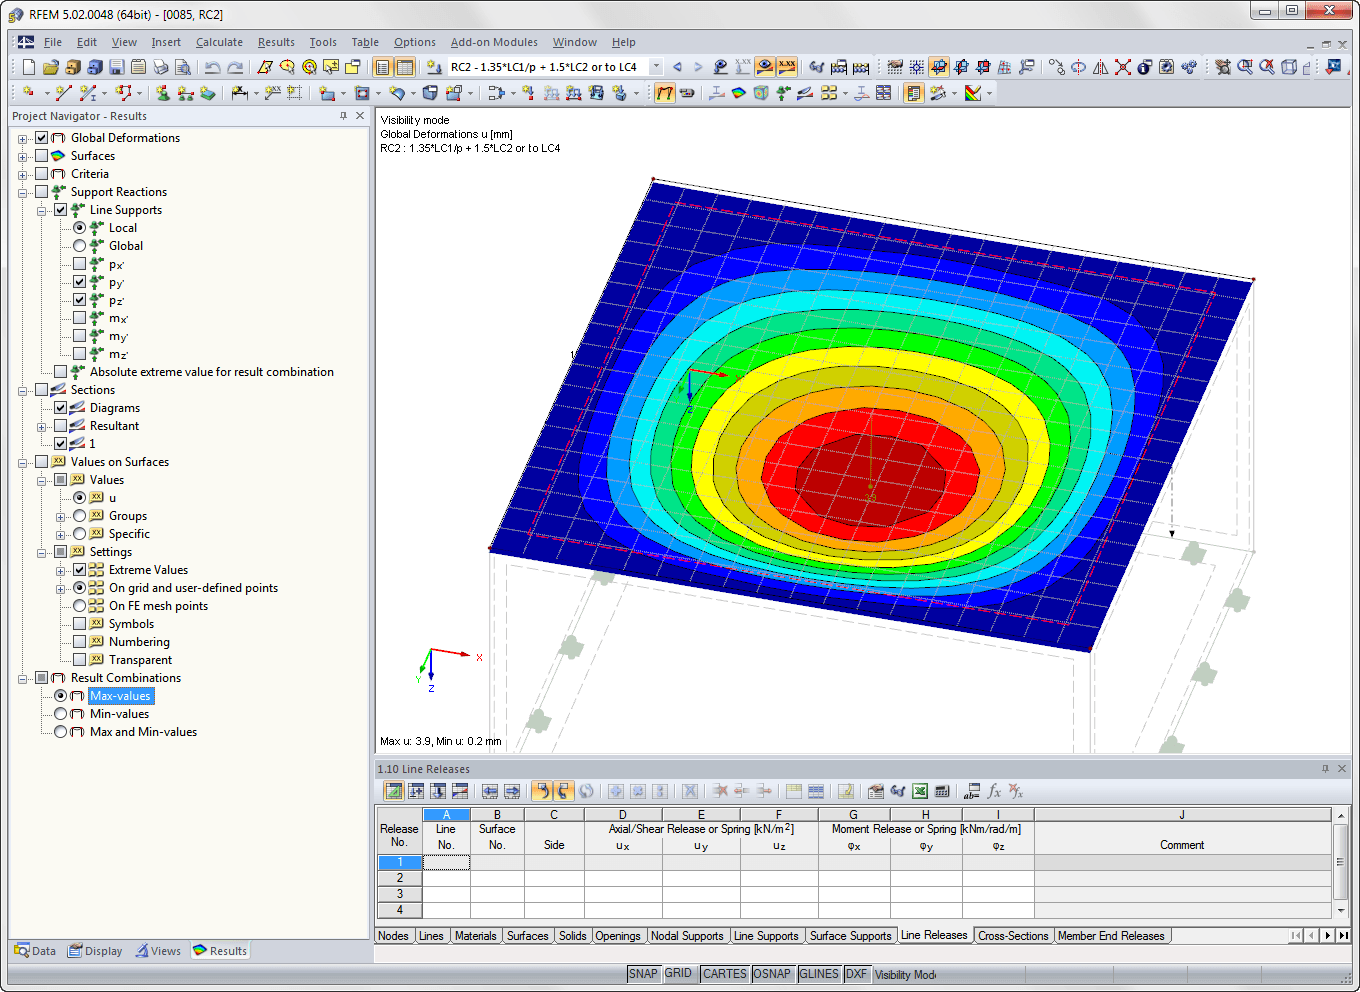Expand the Global Deformations tree node
Image resolution: width=1360 pixels, height=992 pixels.
point(23,139)
